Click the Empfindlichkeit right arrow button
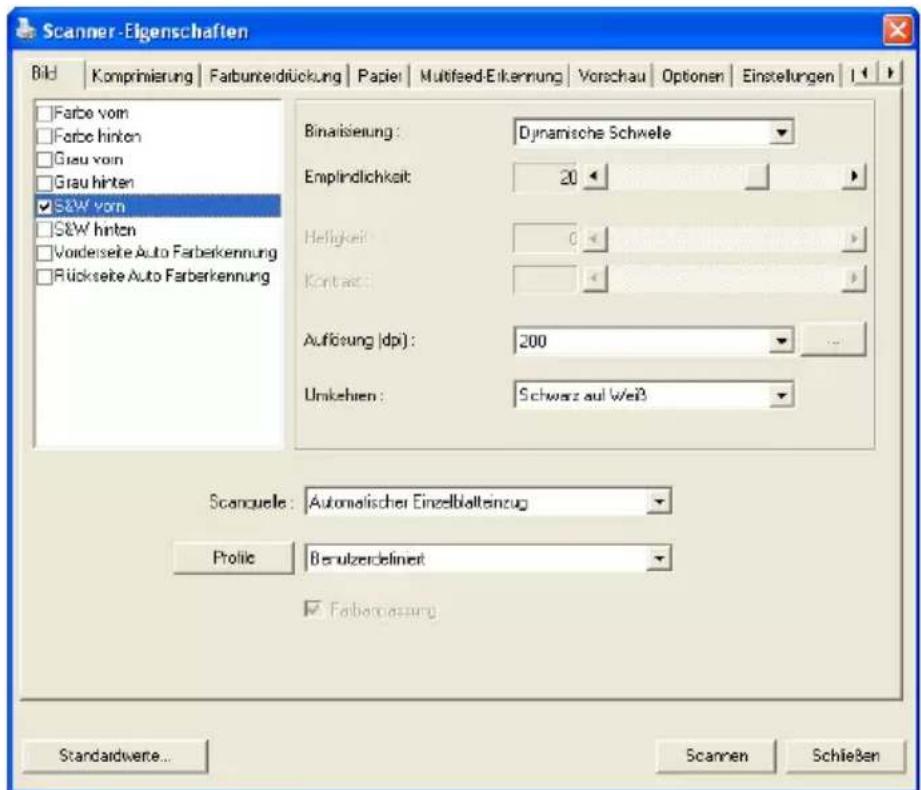 [x=854, y=176]
